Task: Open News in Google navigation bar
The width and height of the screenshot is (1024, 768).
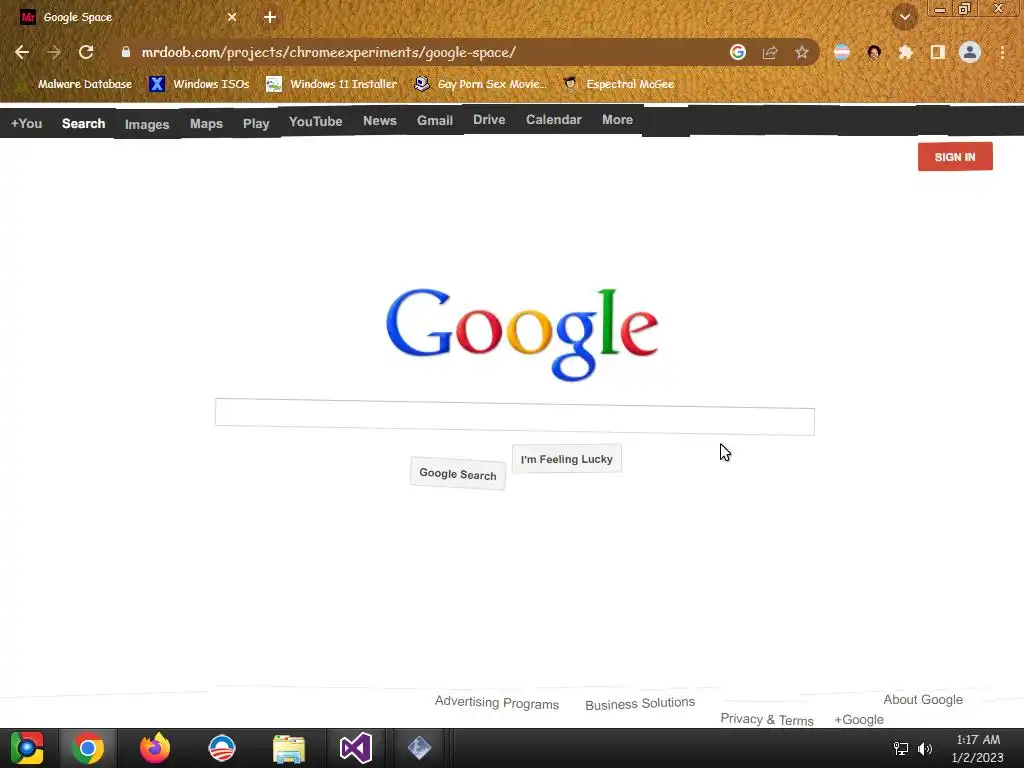Action: [x=380, y=121]
